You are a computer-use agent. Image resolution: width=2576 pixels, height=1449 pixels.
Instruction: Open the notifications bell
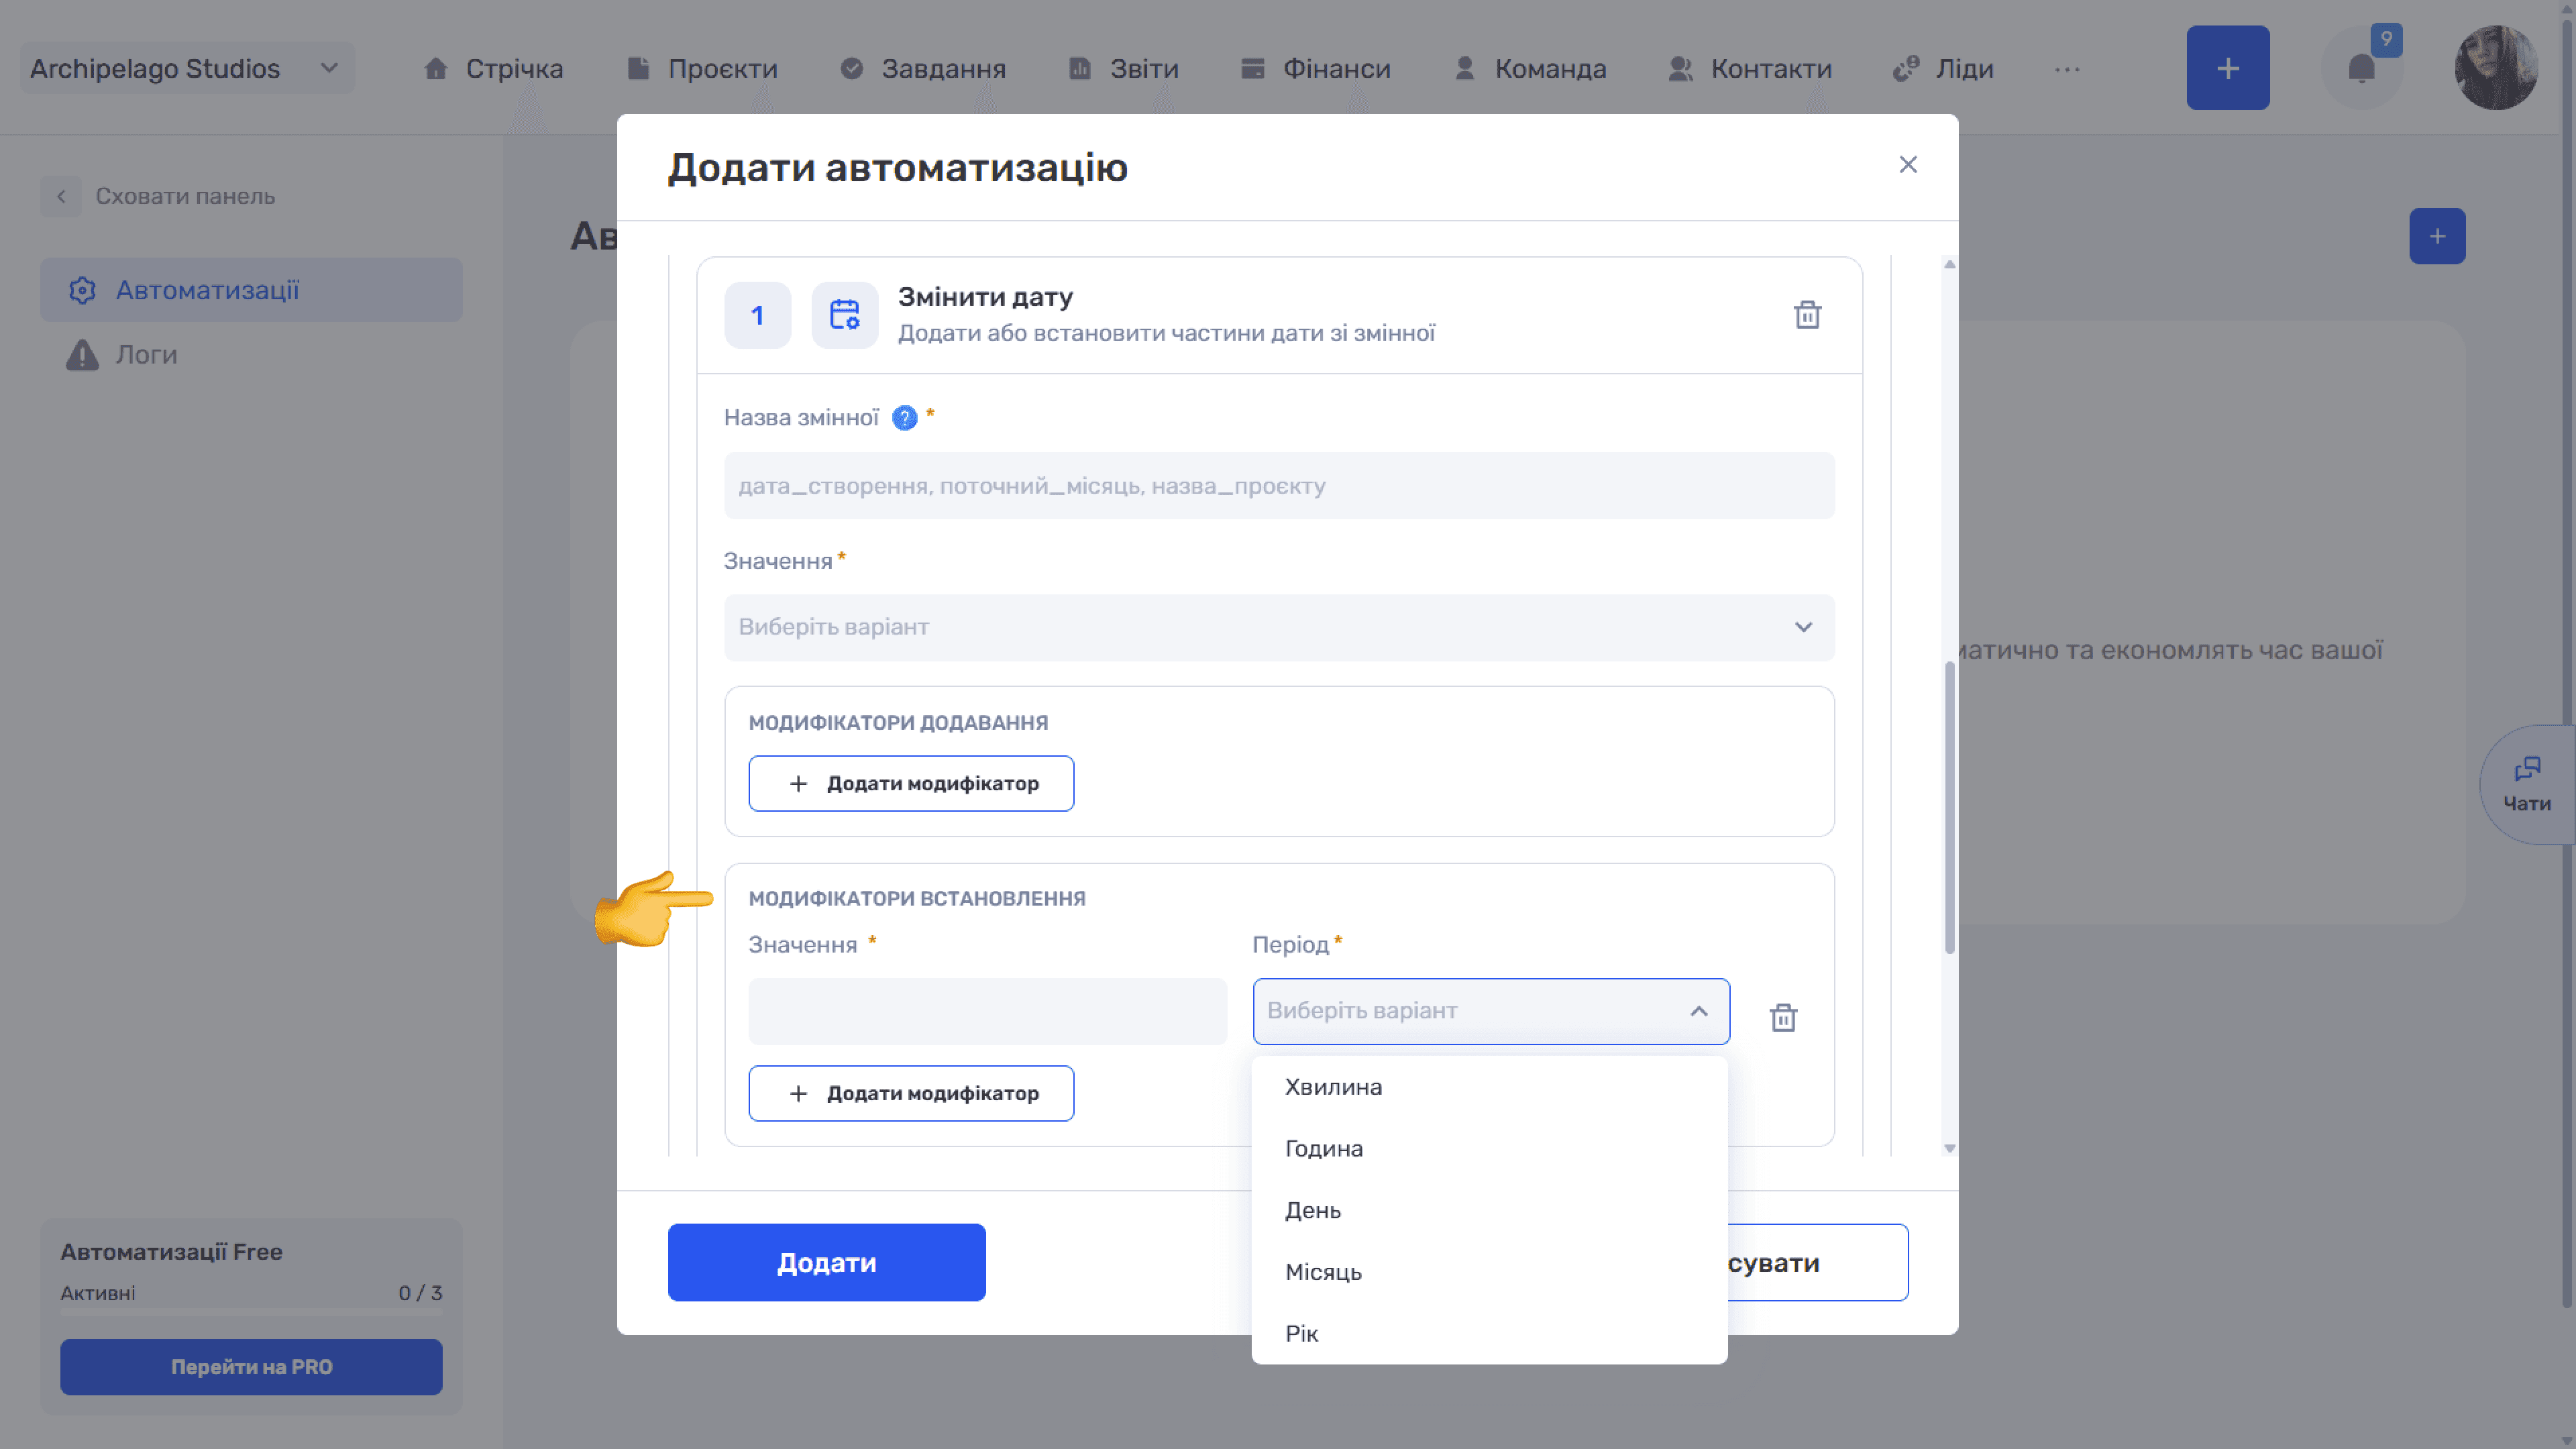2361,68
